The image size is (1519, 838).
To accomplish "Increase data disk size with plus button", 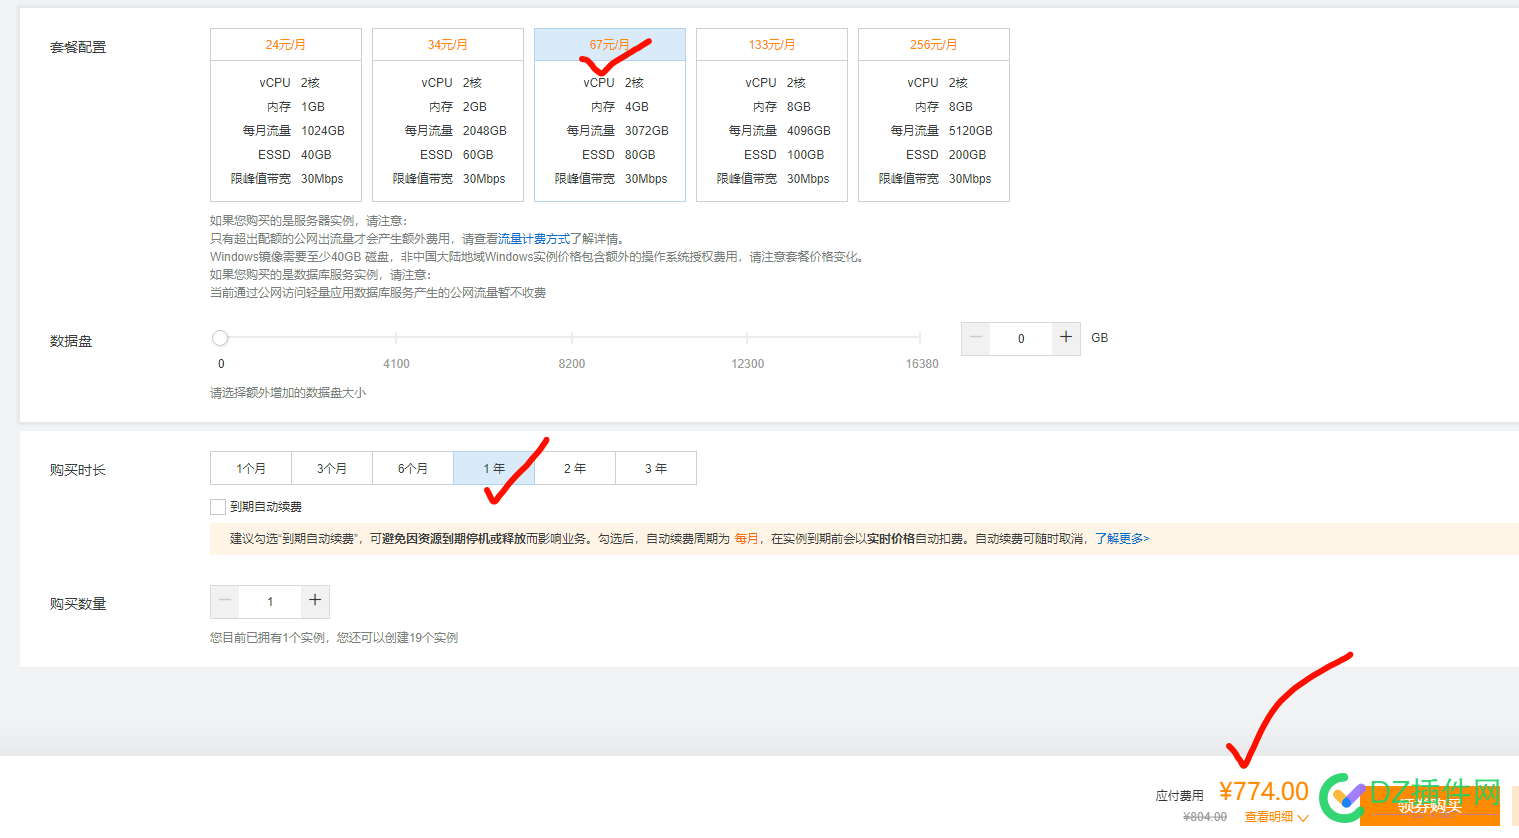I will coord(1066,338).
